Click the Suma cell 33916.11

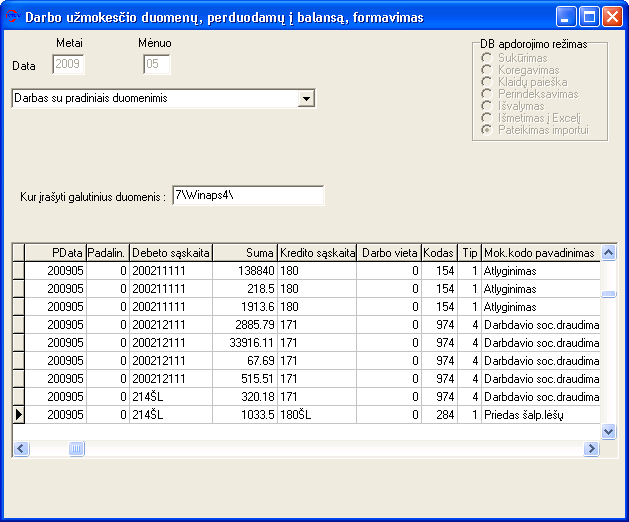tap(245, 343)
